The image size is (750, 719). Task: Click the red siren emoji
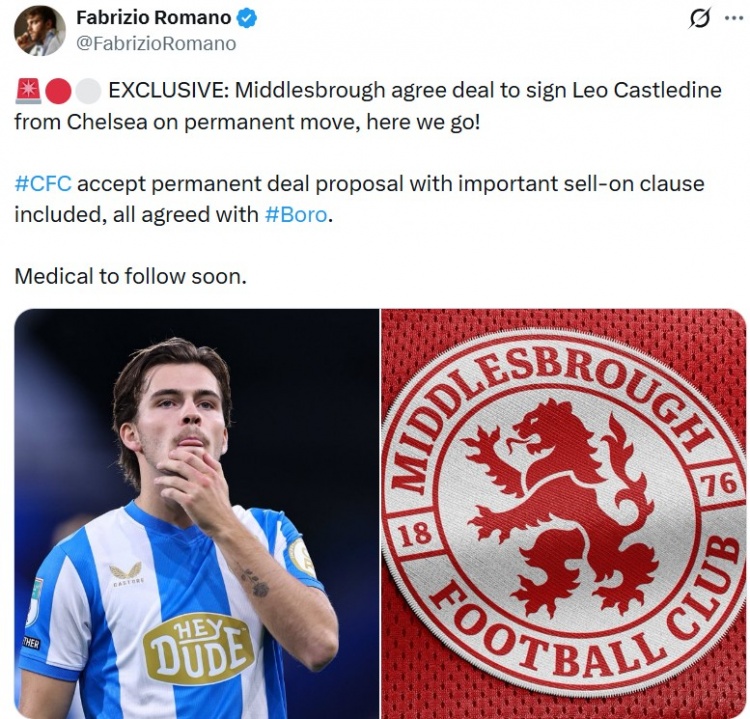coord(28,91)
